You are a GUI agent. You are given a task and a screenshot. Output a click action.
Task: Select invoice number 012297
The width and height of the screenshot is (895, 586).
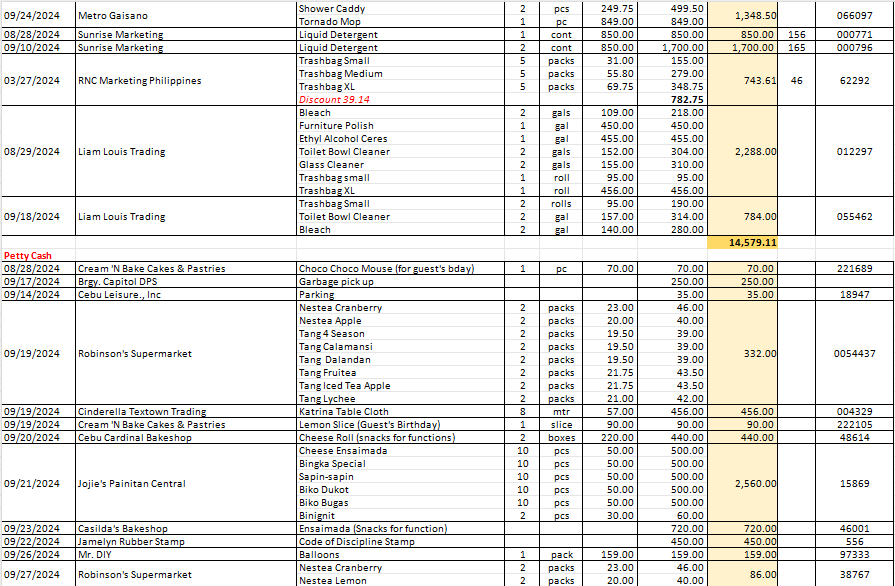pos(854,151)
